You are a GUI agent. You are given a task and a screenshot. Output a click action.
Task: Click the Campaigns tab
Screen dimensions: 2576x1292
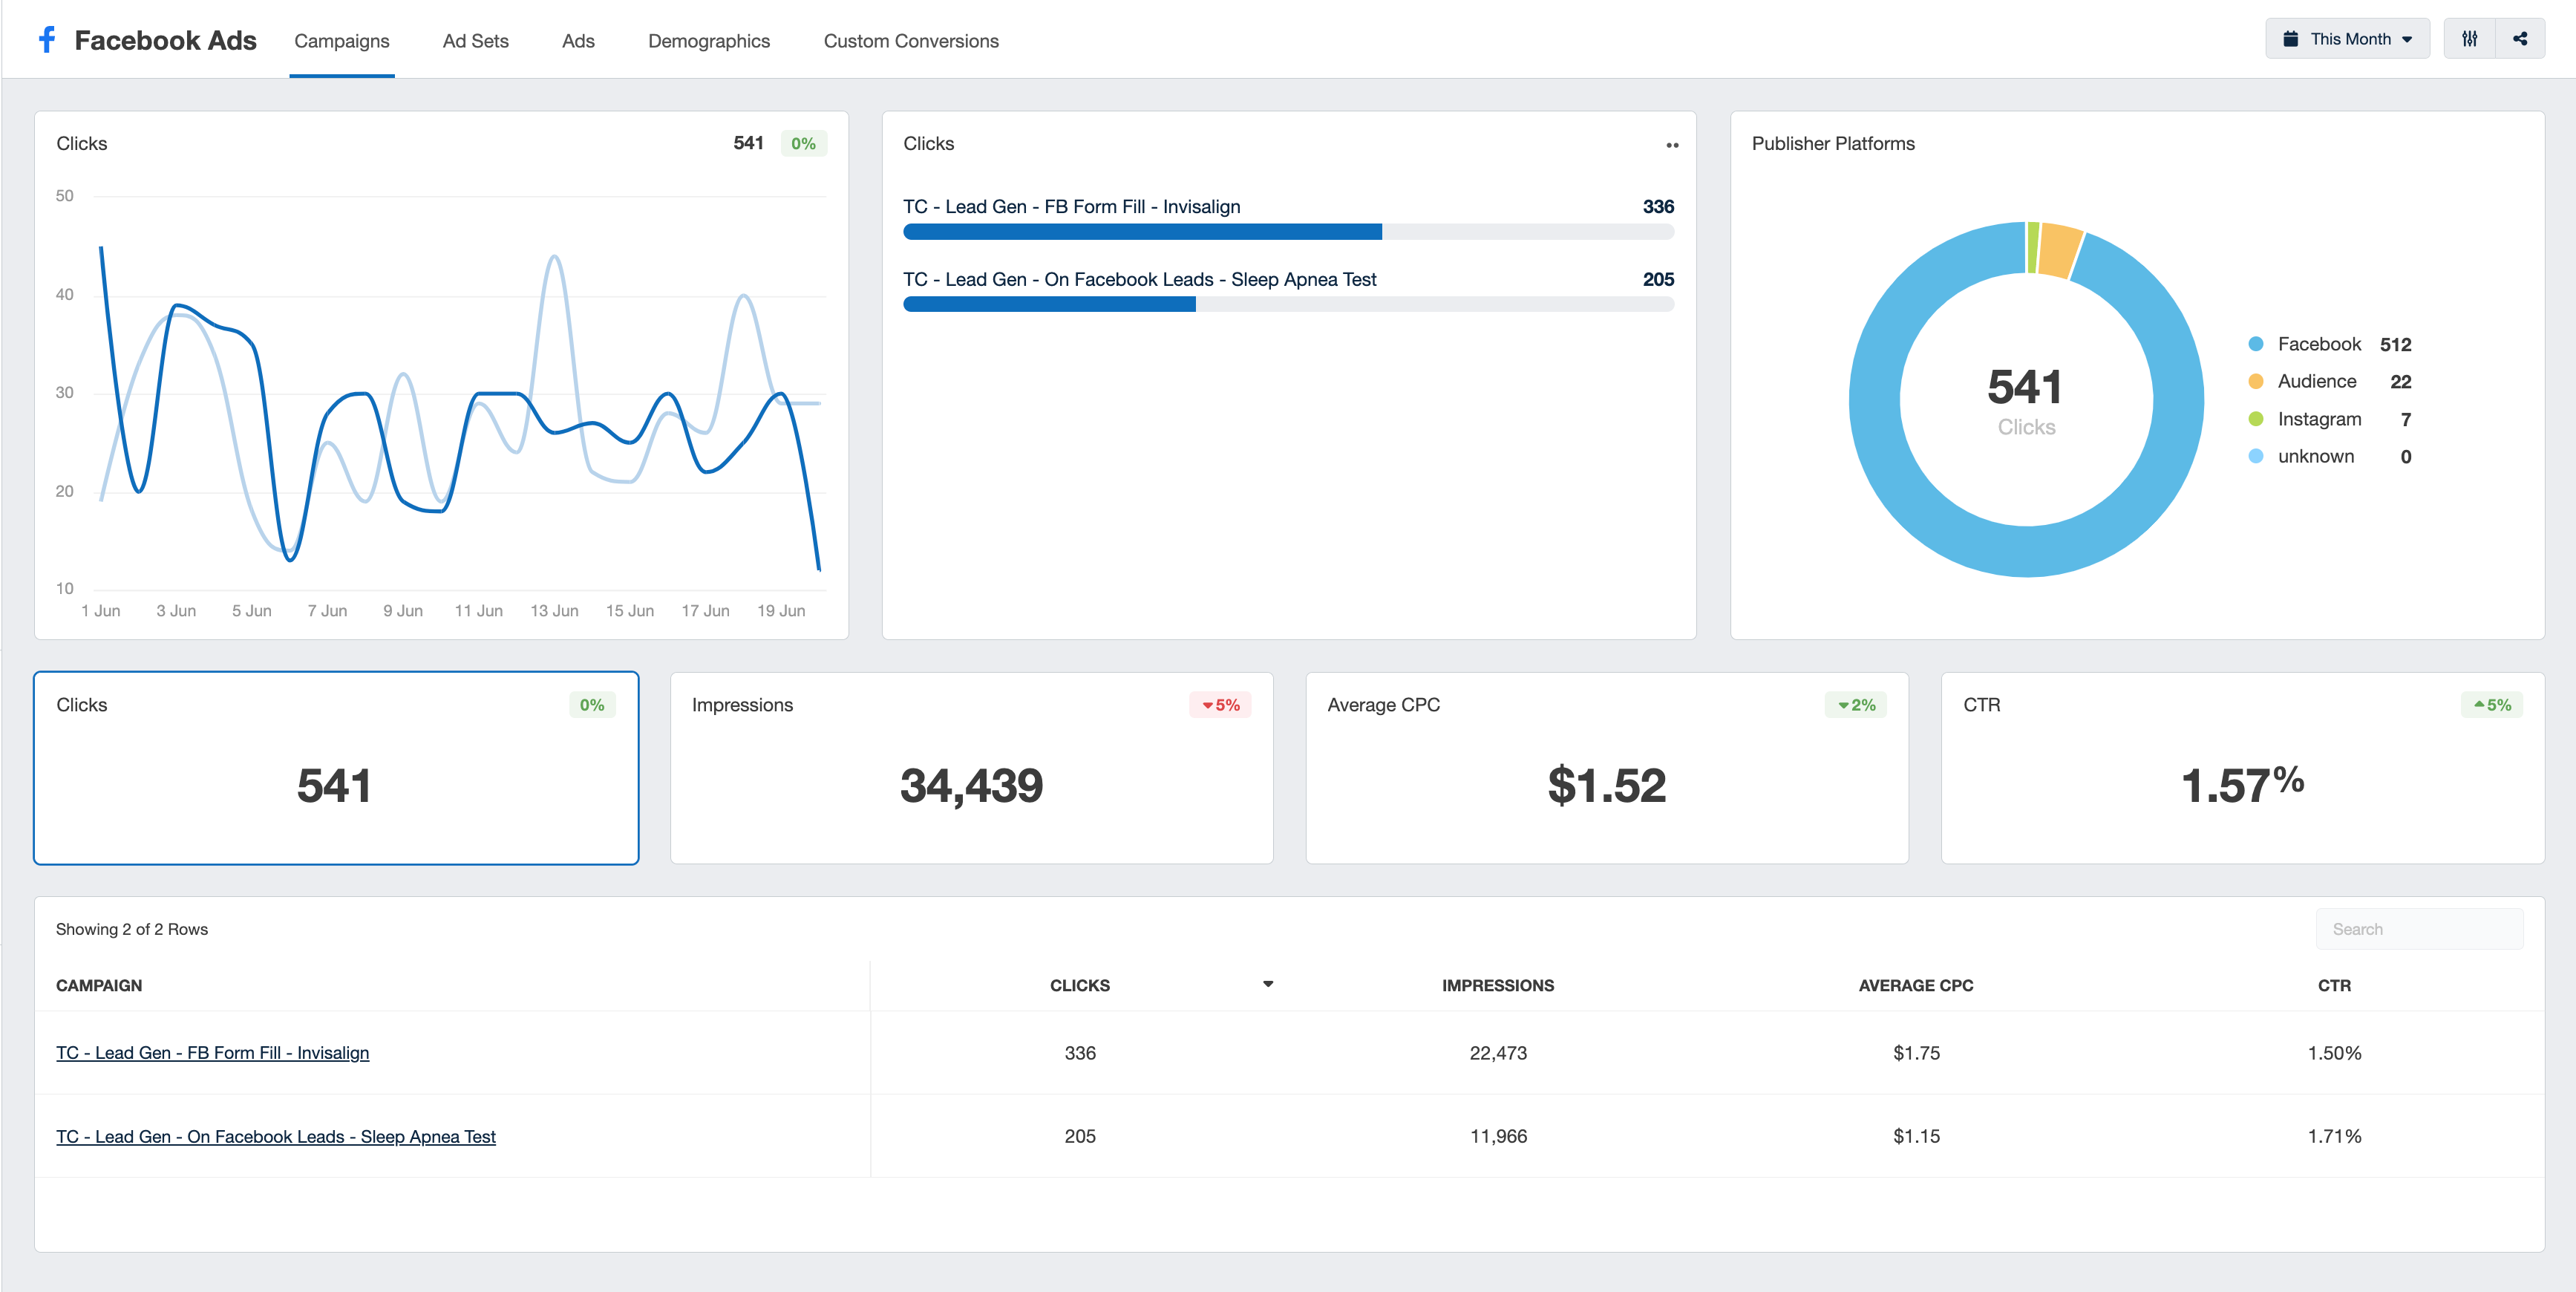click(339, 39)
